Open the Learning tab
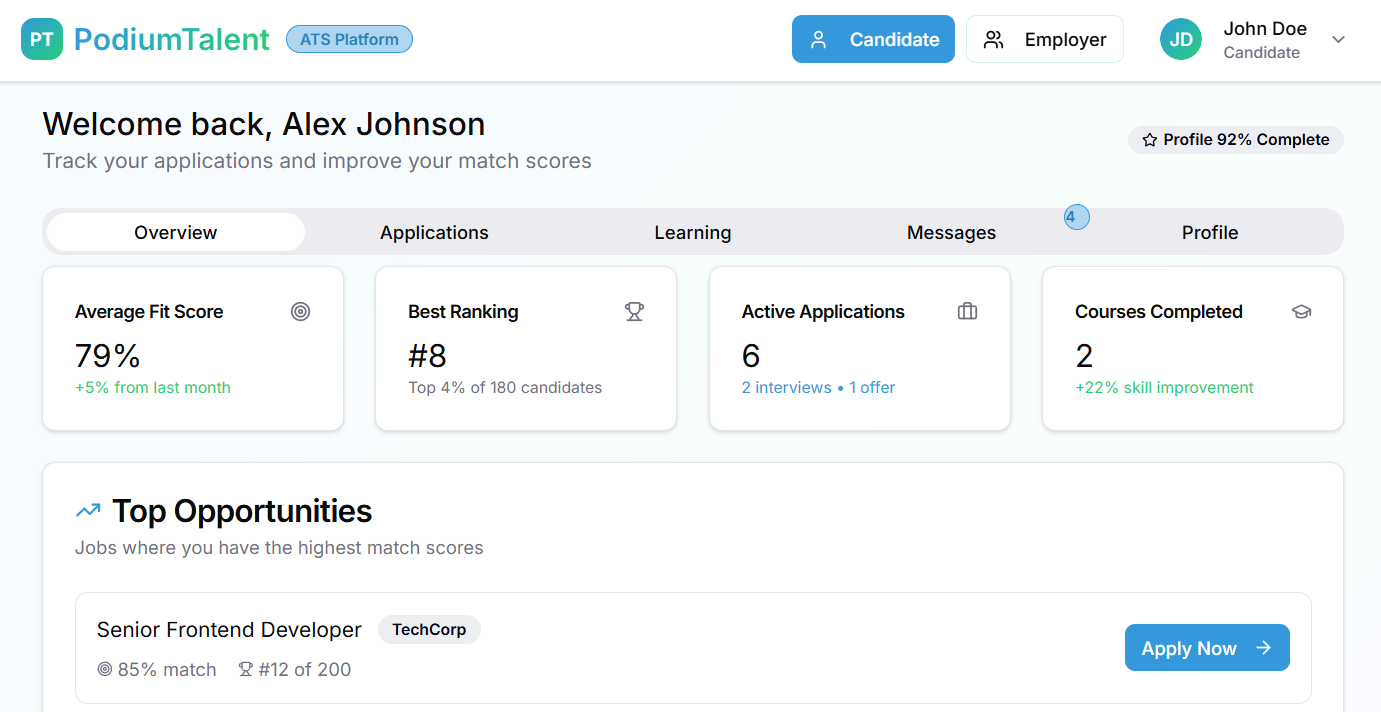Image resolution: width=1381 pixels, height=712 pixels. pos(692,232)
